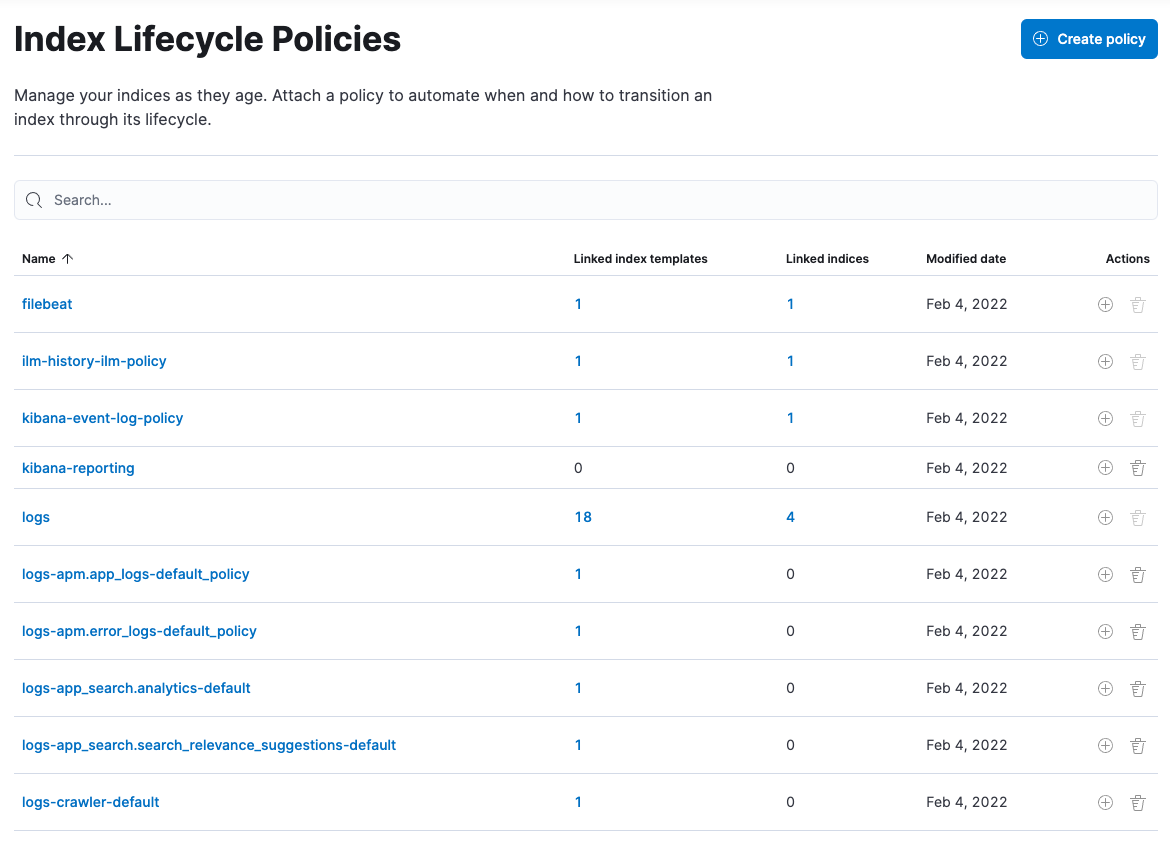The height and width of the screenshot is (842, 1170).
Task: Click the add icon beside kibana-event-log-policy
Action: click(1105, 418)
